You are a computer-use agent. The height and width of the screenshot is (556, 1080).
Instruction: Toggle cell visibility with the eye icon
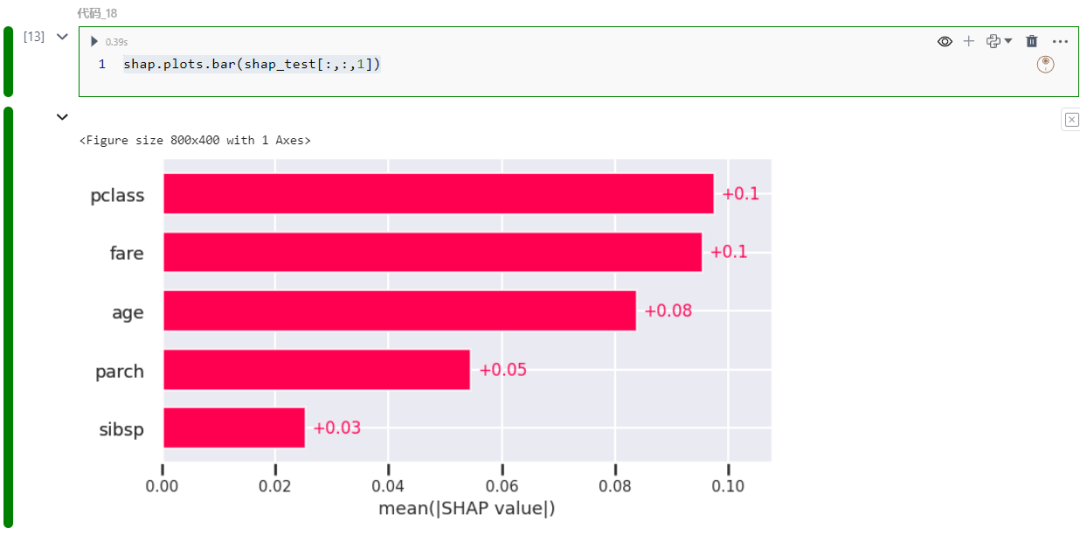(944, 41)
